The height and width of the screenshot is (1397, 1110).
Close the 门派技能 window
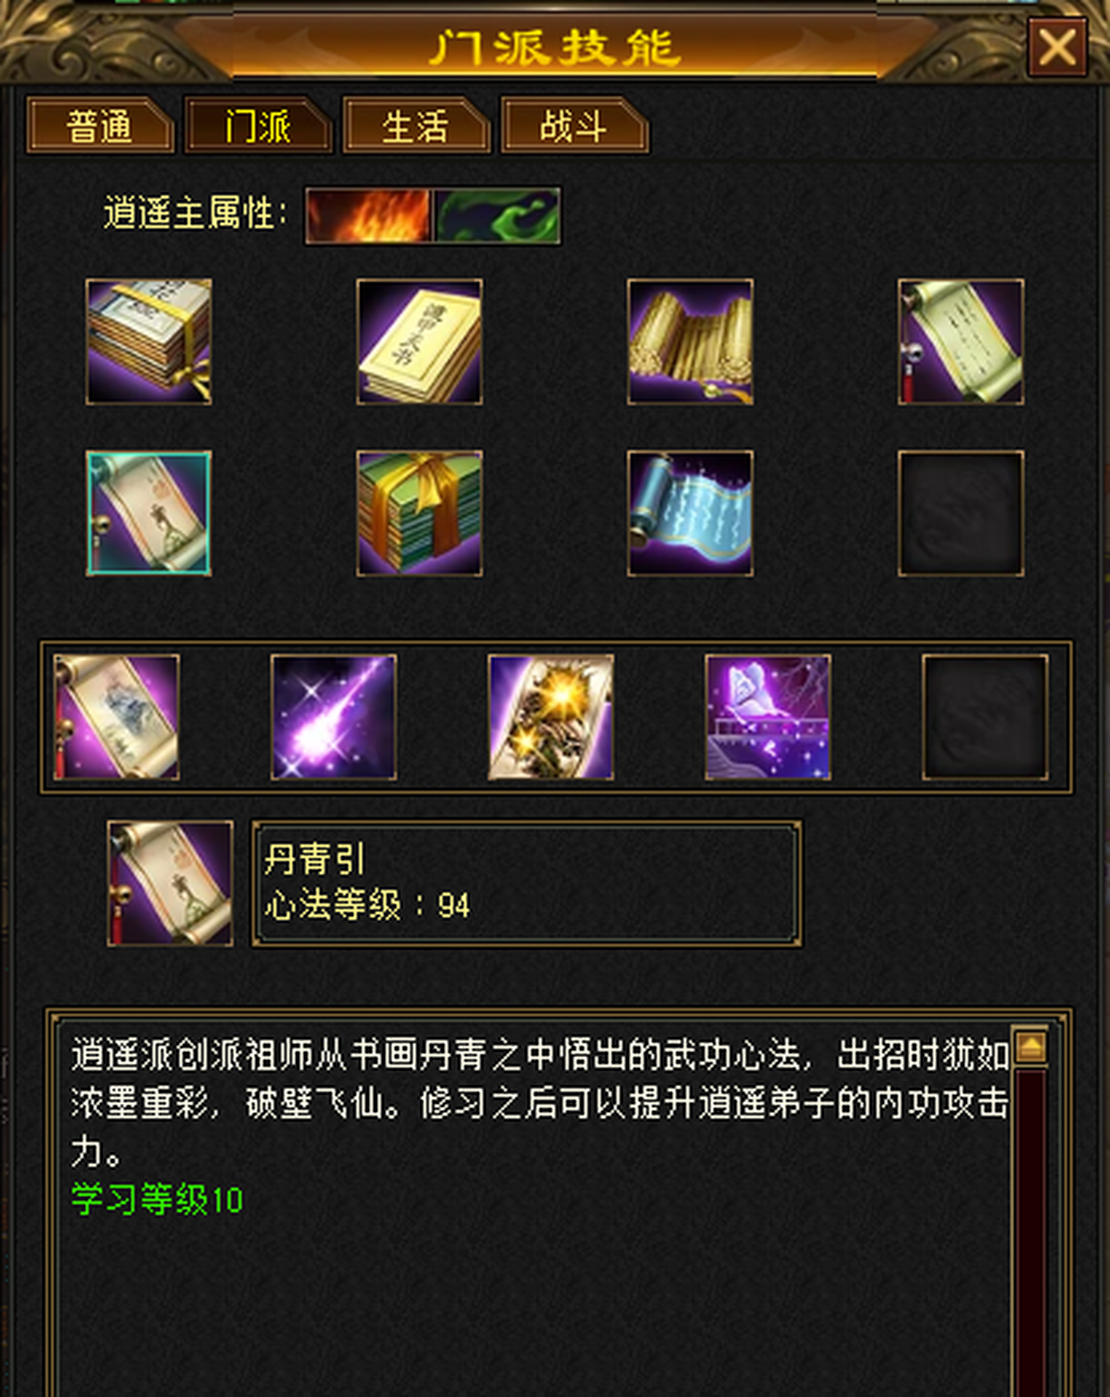(x=1057, y=47)
